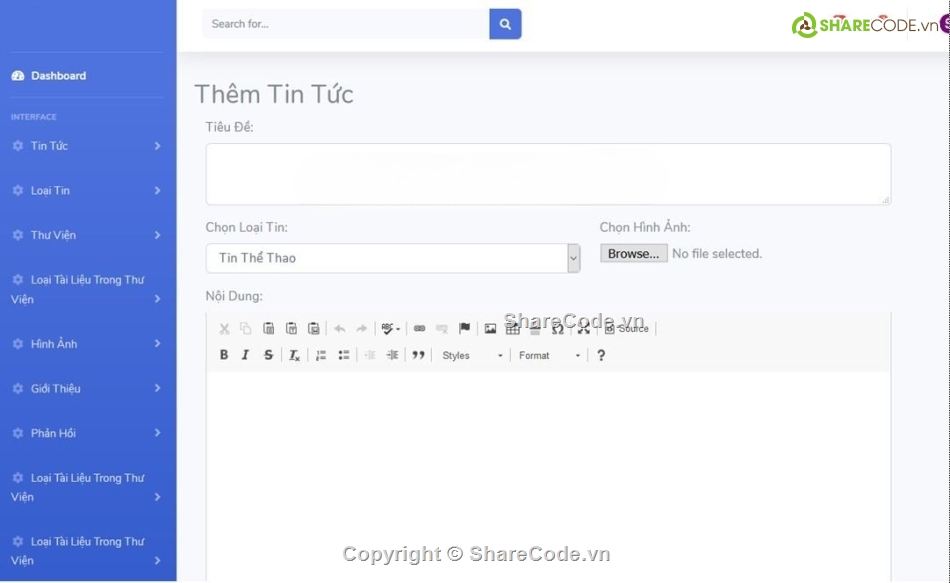Expand the Hình Ảnh chevron
Viewport: 950px width, 583px height.
tap(158, 344)
